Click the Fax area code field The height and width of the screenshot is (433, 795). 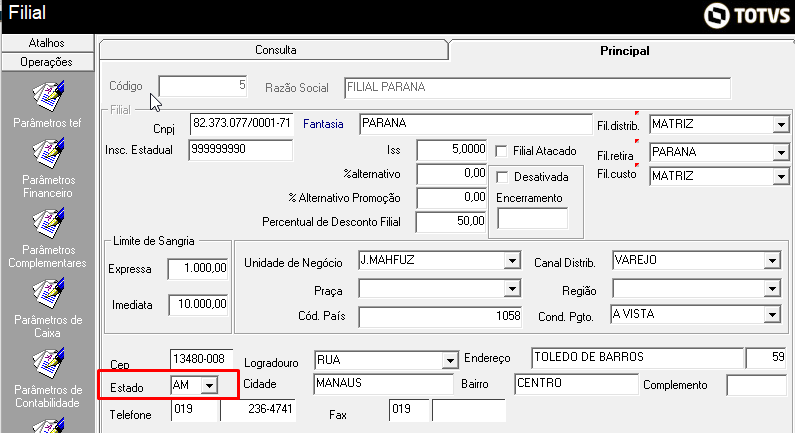pyautogui.click(x=409, y=410)
